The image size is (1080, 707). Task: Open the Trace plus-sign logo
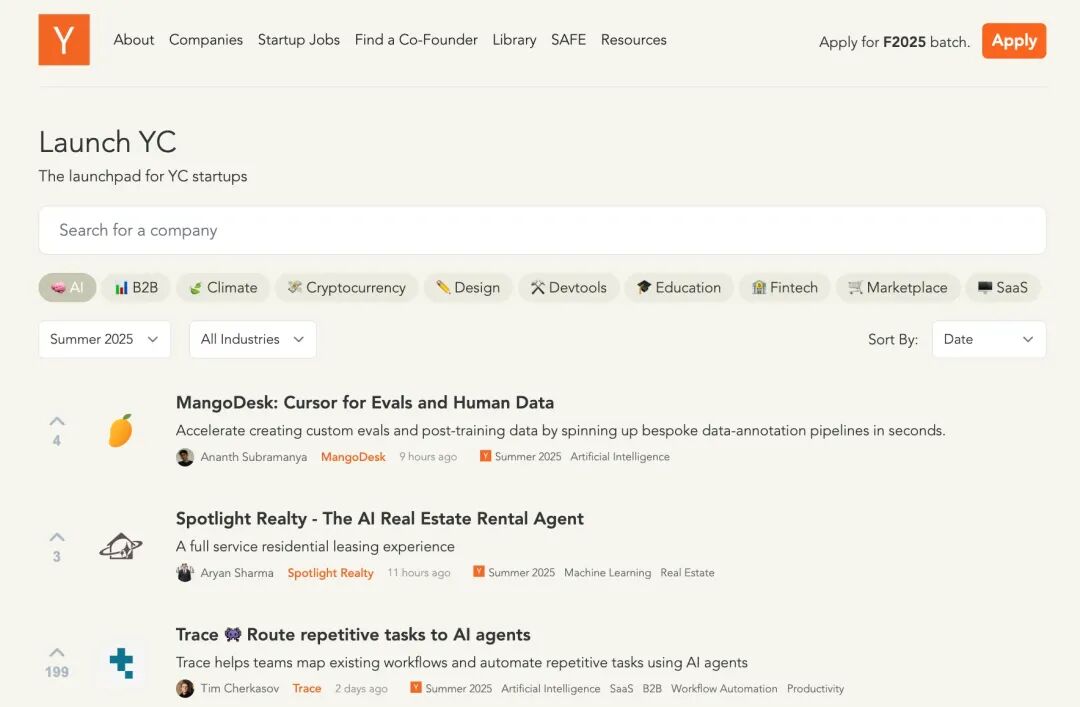(x=121, y=663)
